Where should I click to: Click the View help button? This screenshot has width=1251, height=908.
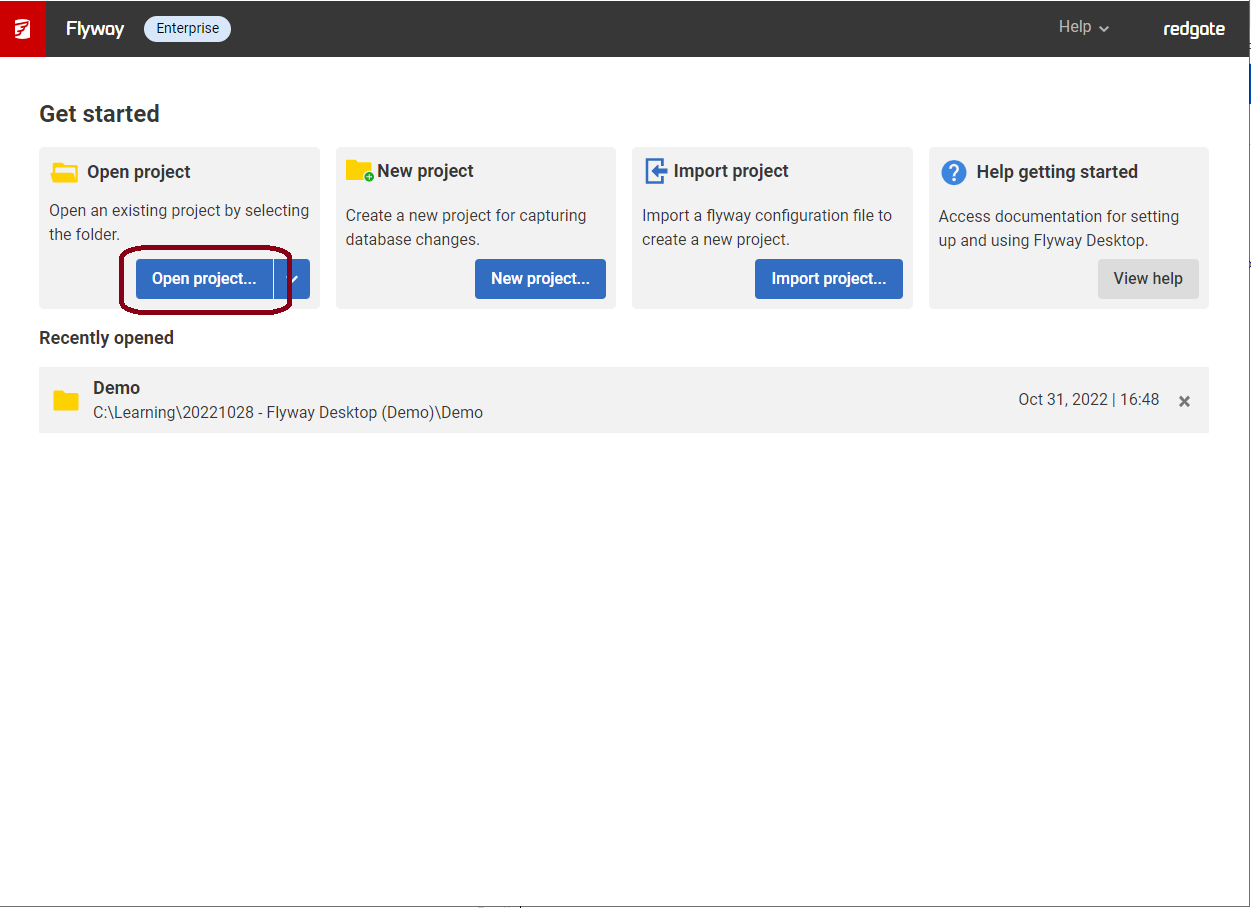coord(1148,279)
